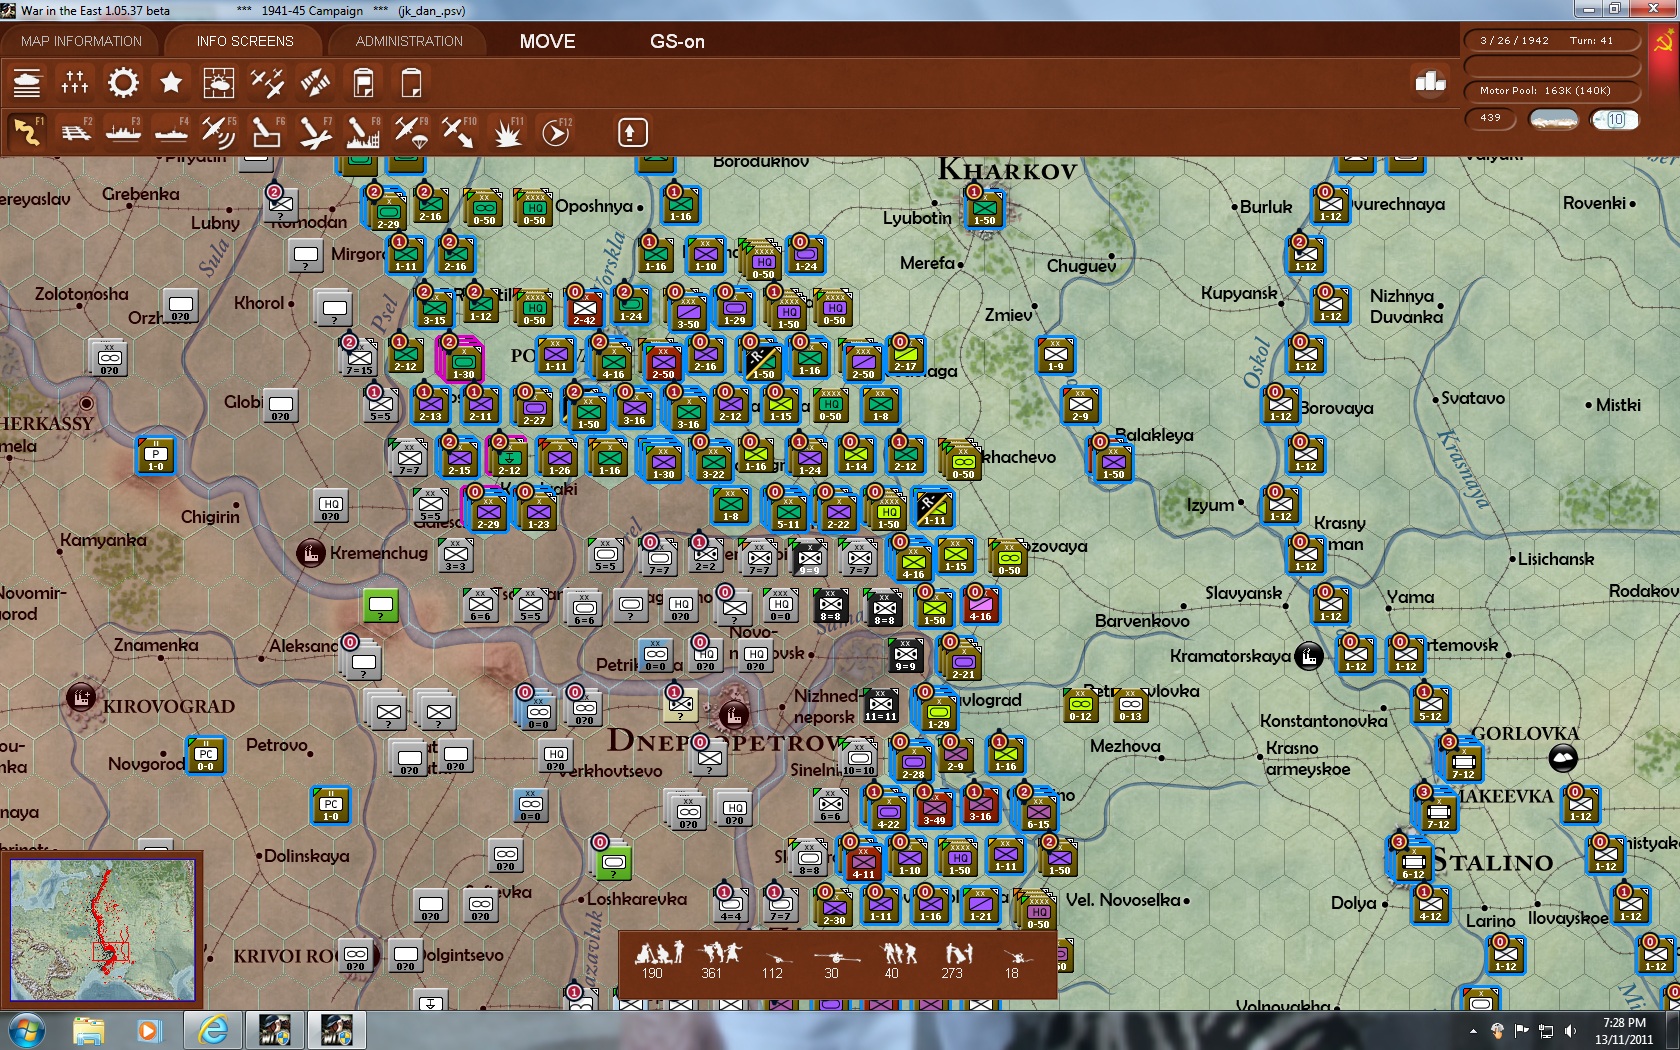Open Windows Explorer from the taskbar
The width and height of the screenshot is (1680, 1050).
tap(88, 1030)
